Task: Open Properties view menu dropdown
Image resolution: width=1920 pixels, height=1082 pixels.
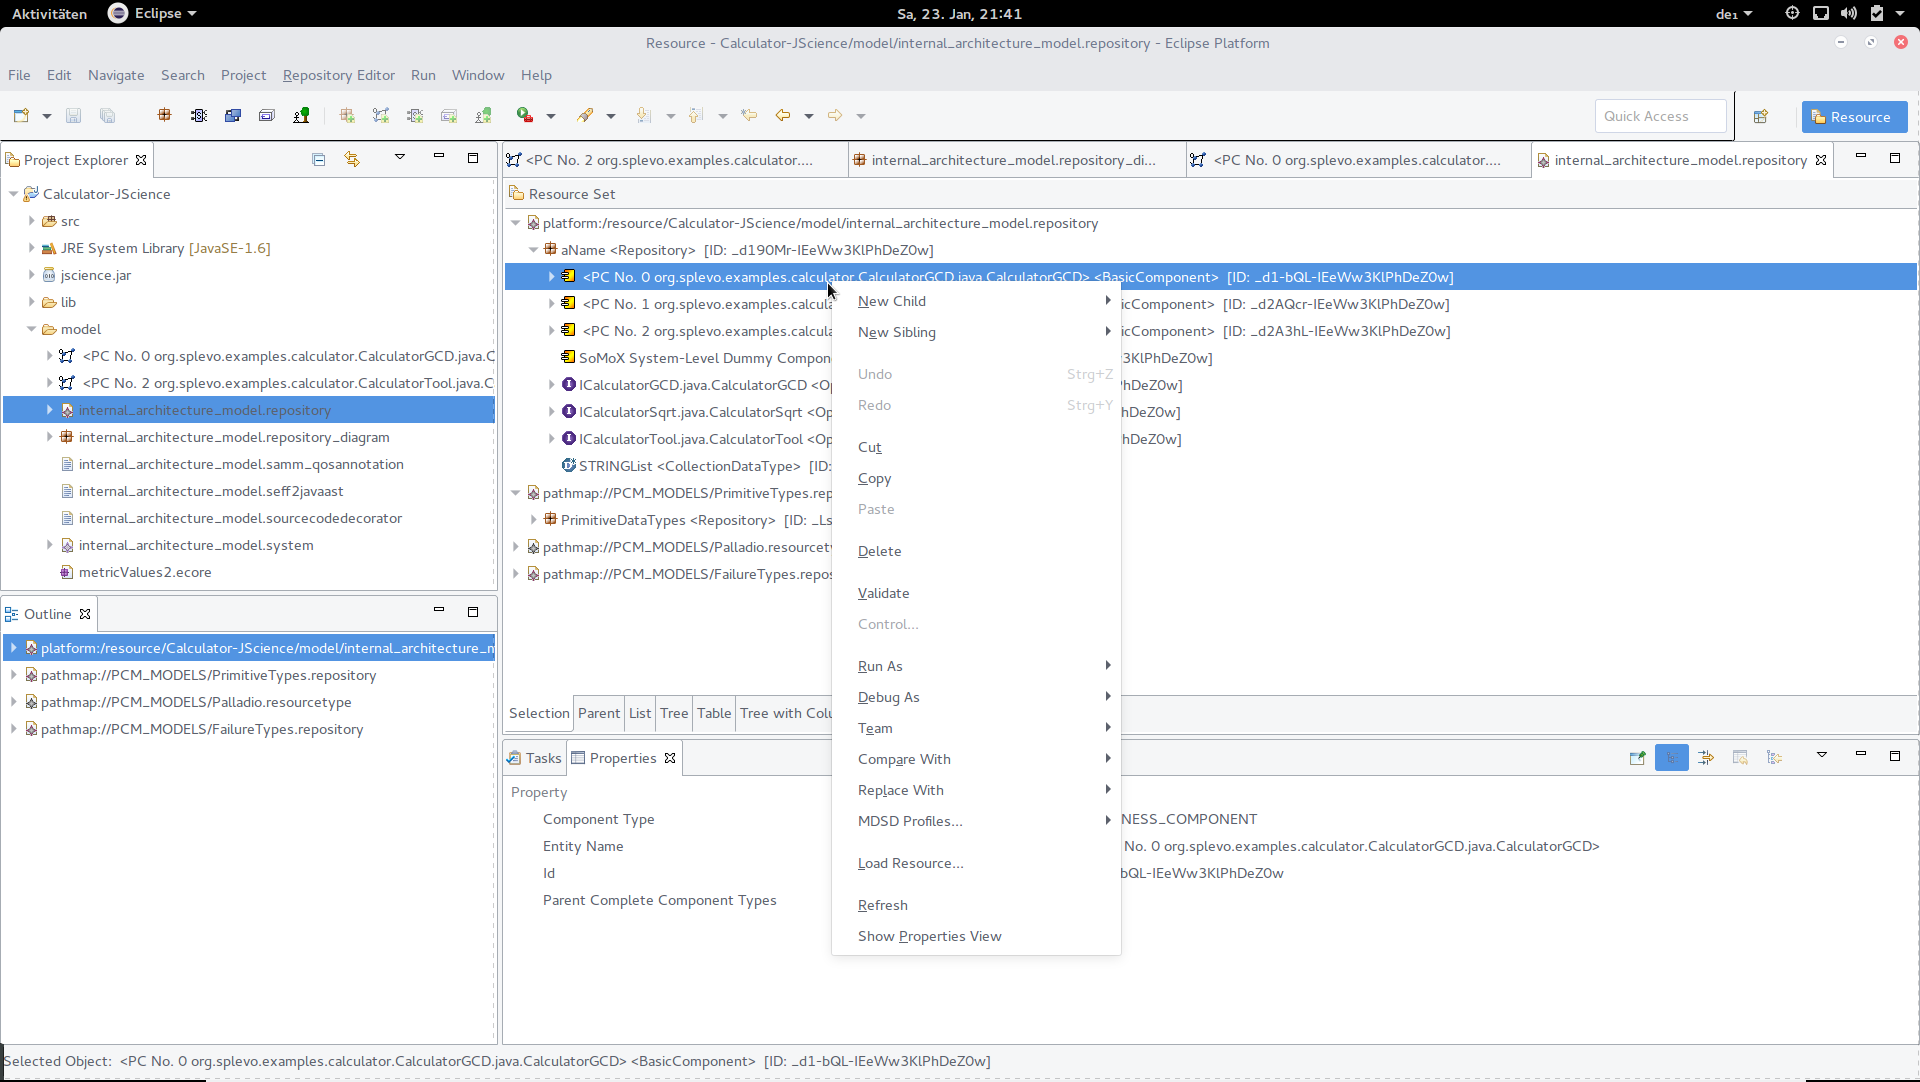Action: 1821,755
